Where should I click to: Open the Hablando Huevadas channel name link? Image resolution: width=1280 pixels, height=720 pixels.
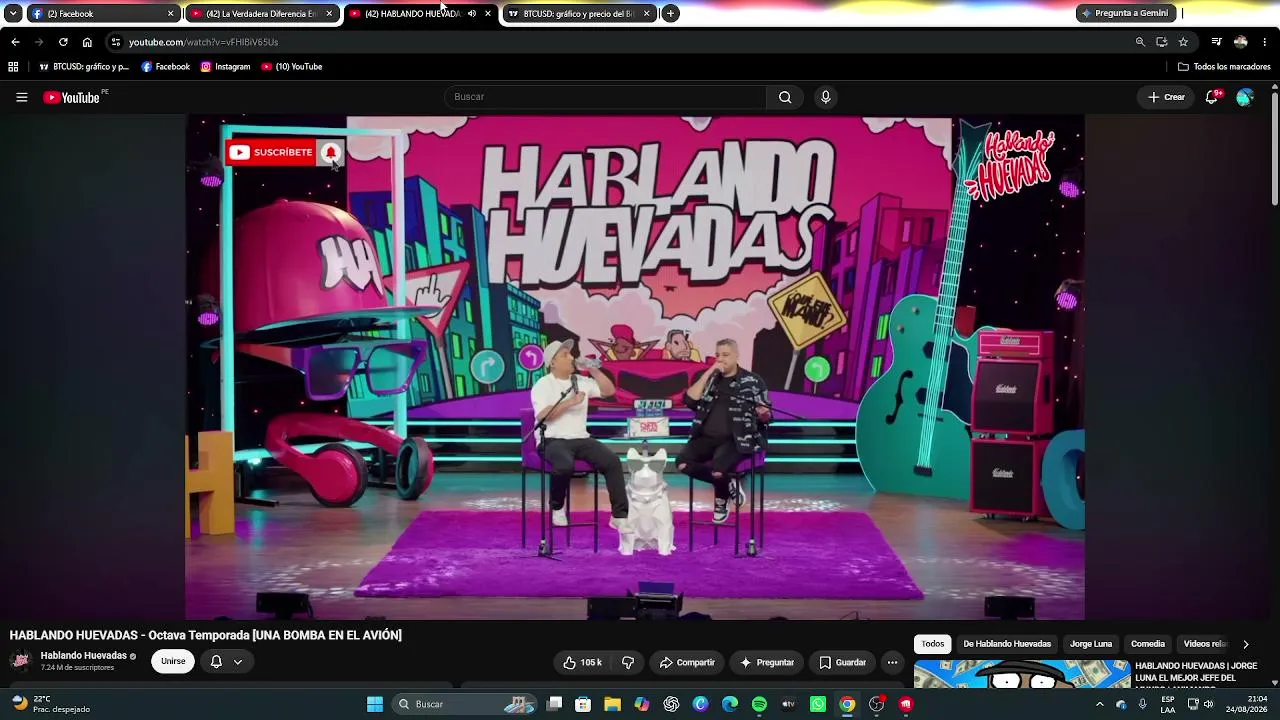84,656
